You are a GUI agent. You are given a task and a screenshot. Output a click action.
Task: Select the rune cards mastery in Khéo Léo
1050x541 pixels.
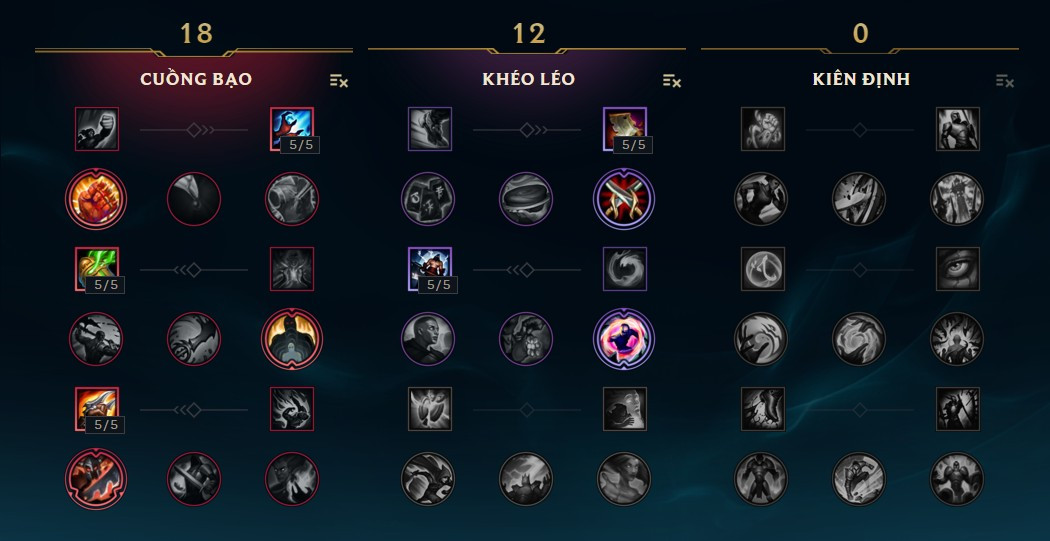click(x=428, y=199)
